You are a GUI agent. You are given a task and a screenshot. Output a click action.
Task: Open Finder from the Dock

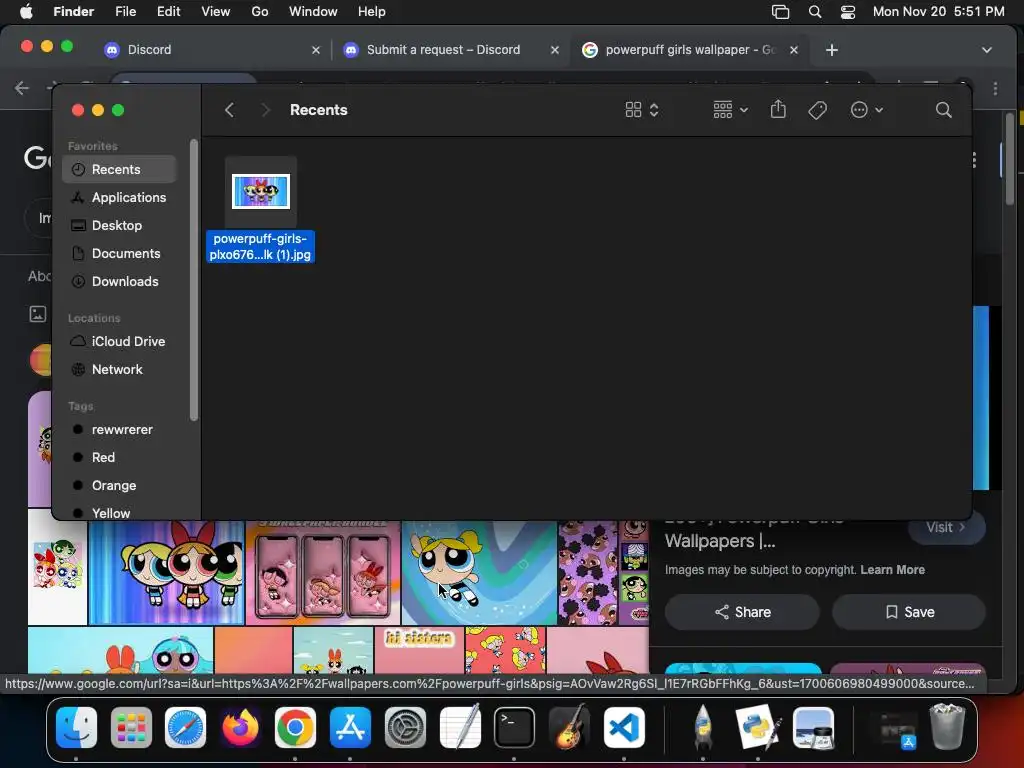(x=76, y=728)
